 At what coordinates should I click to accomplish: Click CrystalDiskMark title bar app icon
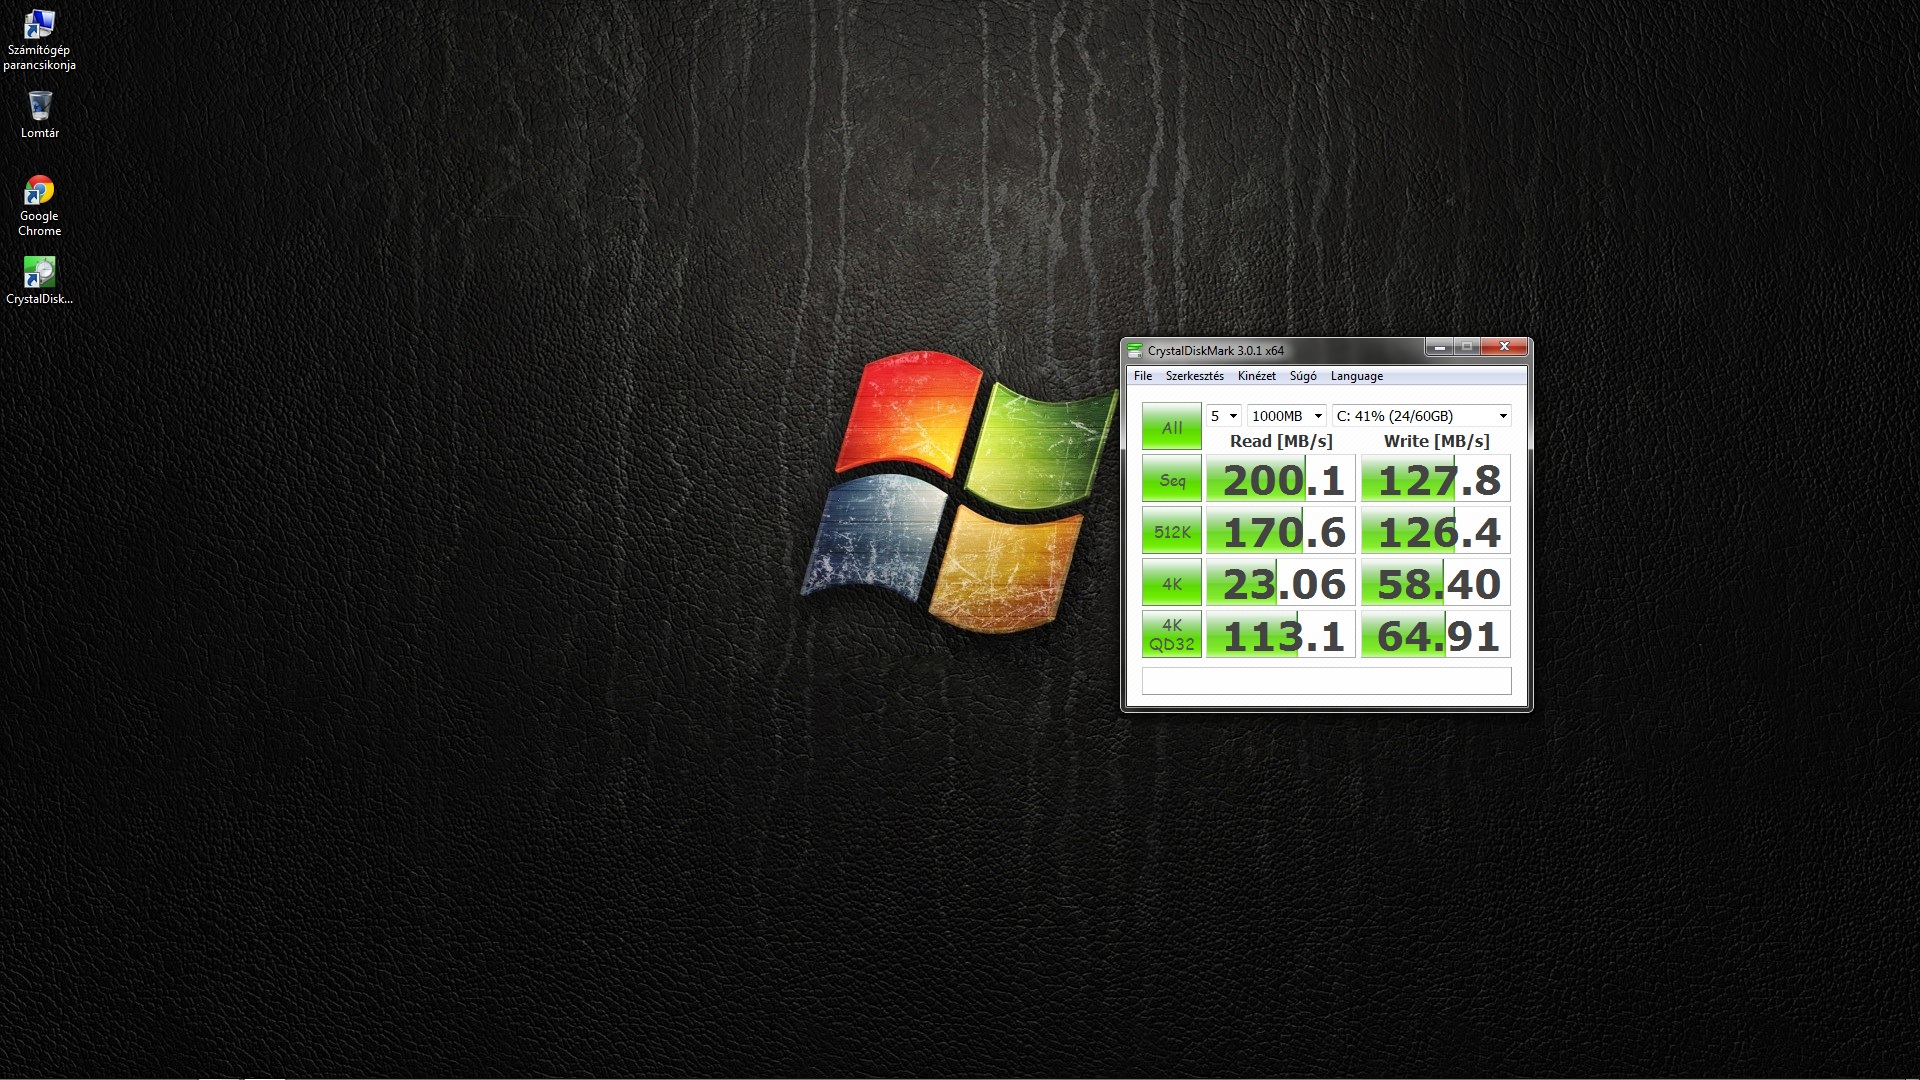coord(1134,351)
